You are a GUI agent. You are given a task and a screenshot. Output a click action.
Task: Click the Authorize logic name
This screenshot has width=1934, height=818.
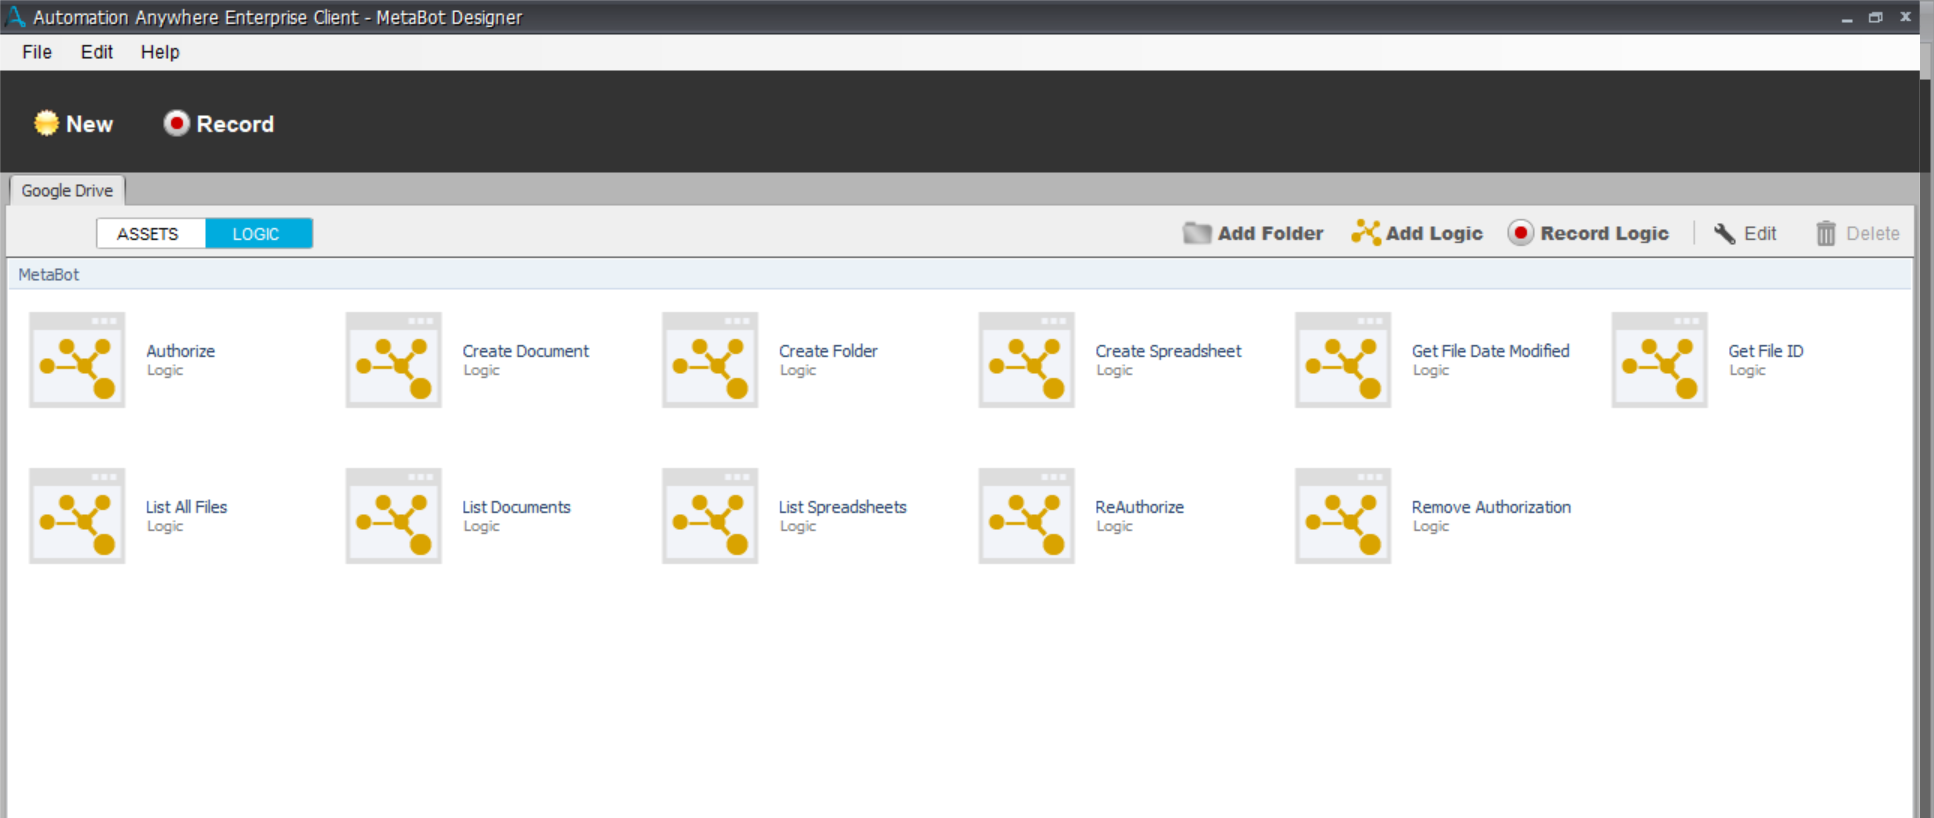[x=180, y=351]
